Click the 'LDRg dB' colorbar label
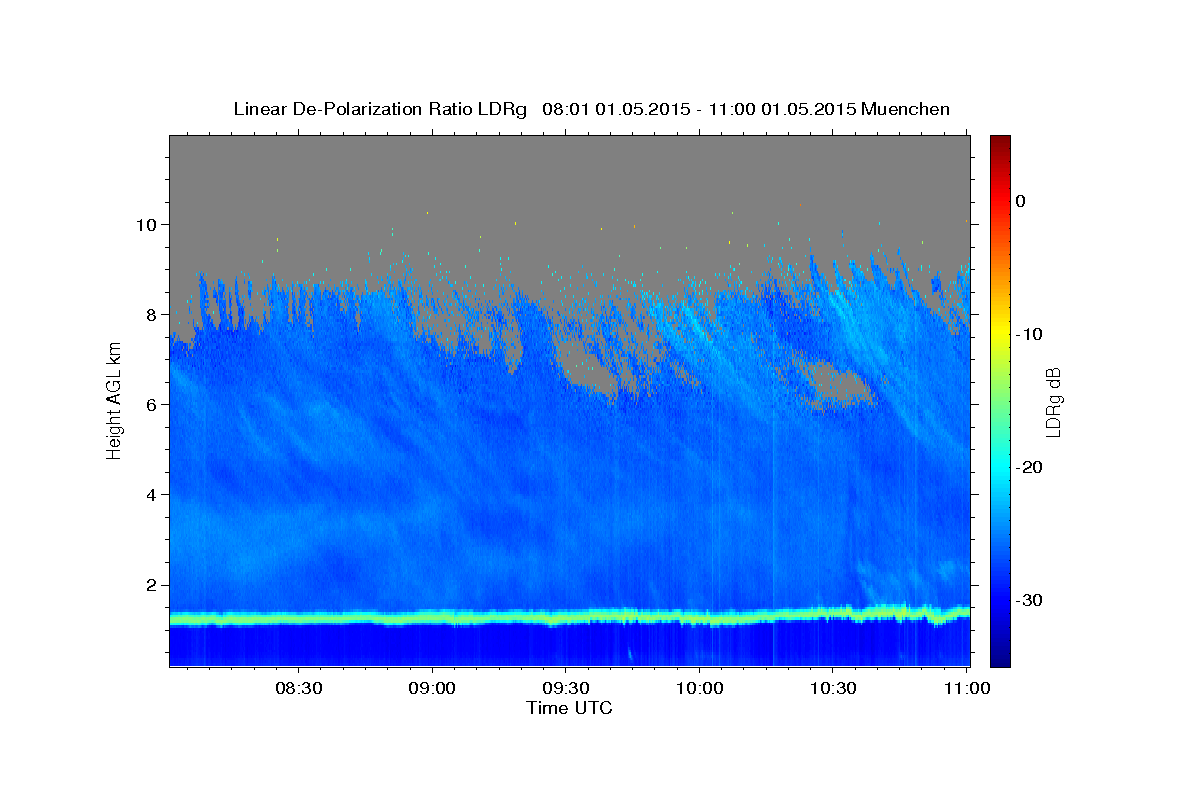Viewport: 1200px width, 800px height. (1052, 401)
